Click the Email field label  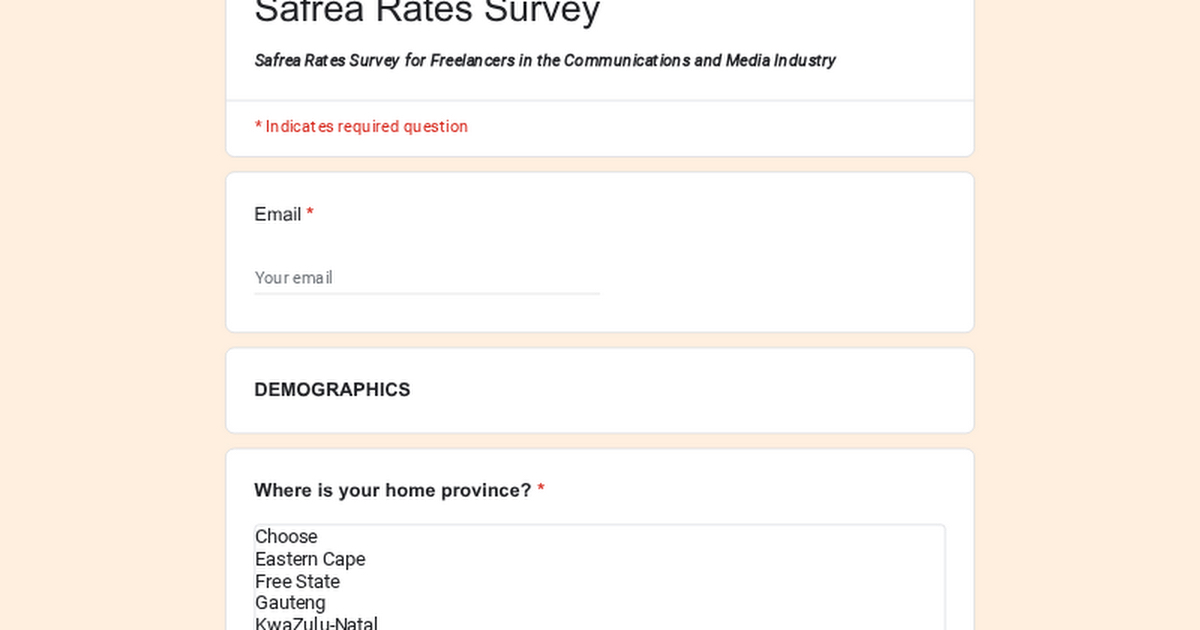pos(277,214)
